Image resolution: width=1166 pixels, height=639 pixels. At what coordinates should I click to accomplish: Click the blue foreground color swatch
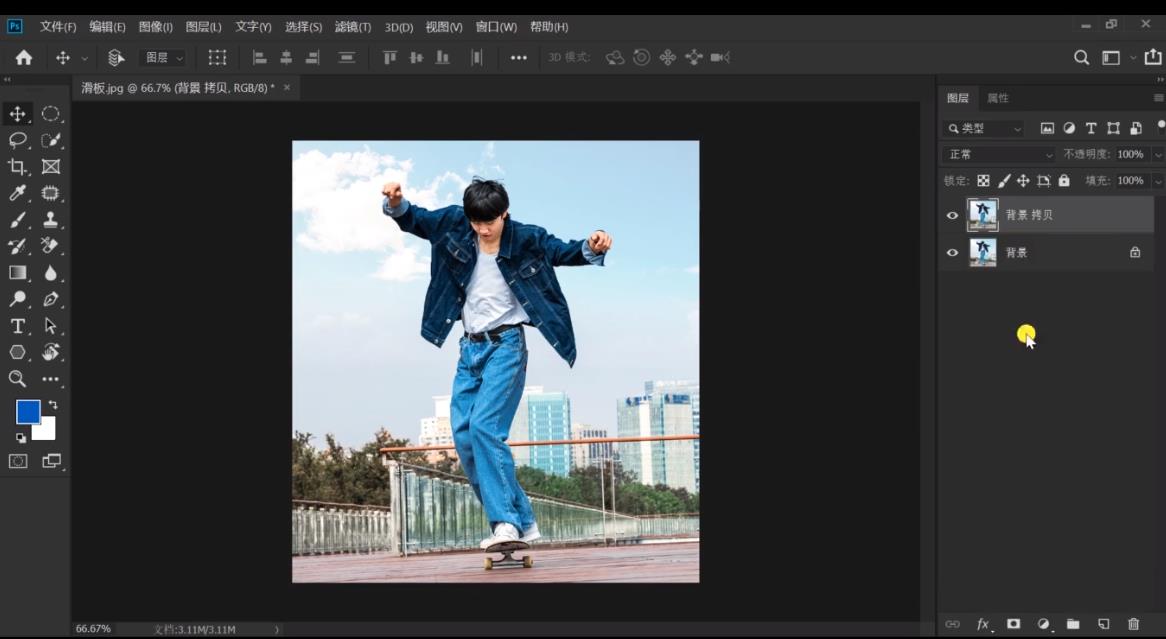pyautogui.click(x=27, y=411)
